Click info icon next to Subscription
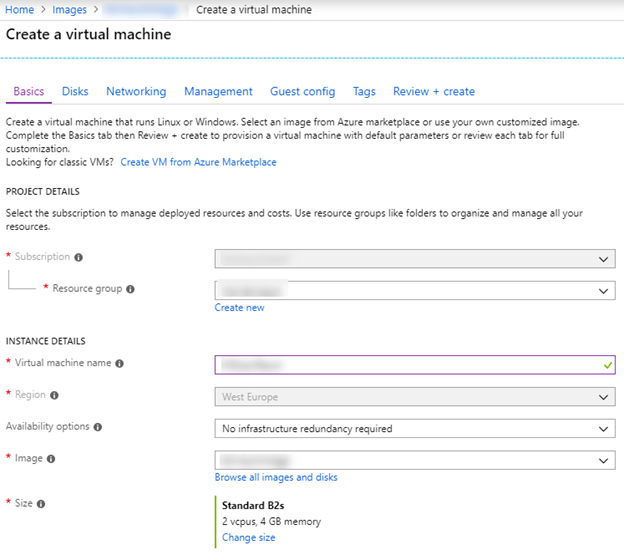This screenshot has height=555, width=624. pyautogui.click(x=79, y=257)
